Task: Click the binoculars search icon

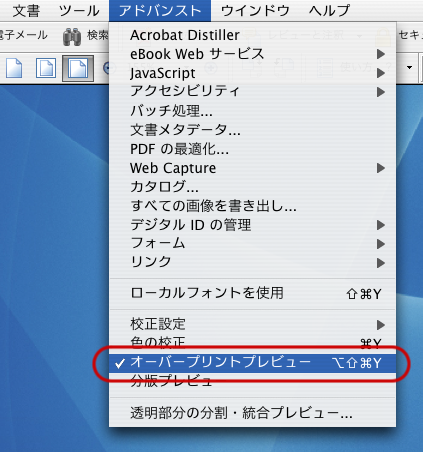Action: [72, 36]
